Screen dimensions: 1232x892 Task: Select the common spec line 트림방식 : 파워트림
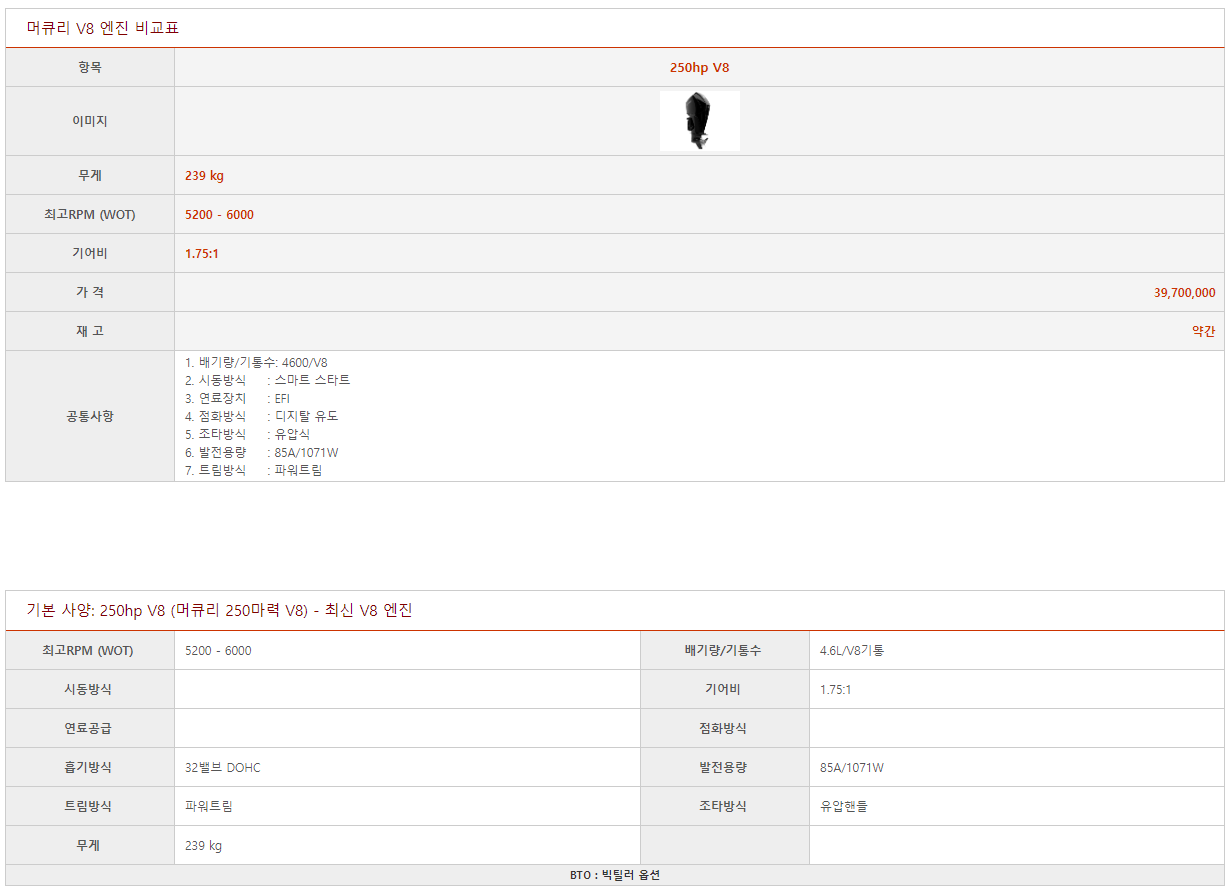(254, 470)
